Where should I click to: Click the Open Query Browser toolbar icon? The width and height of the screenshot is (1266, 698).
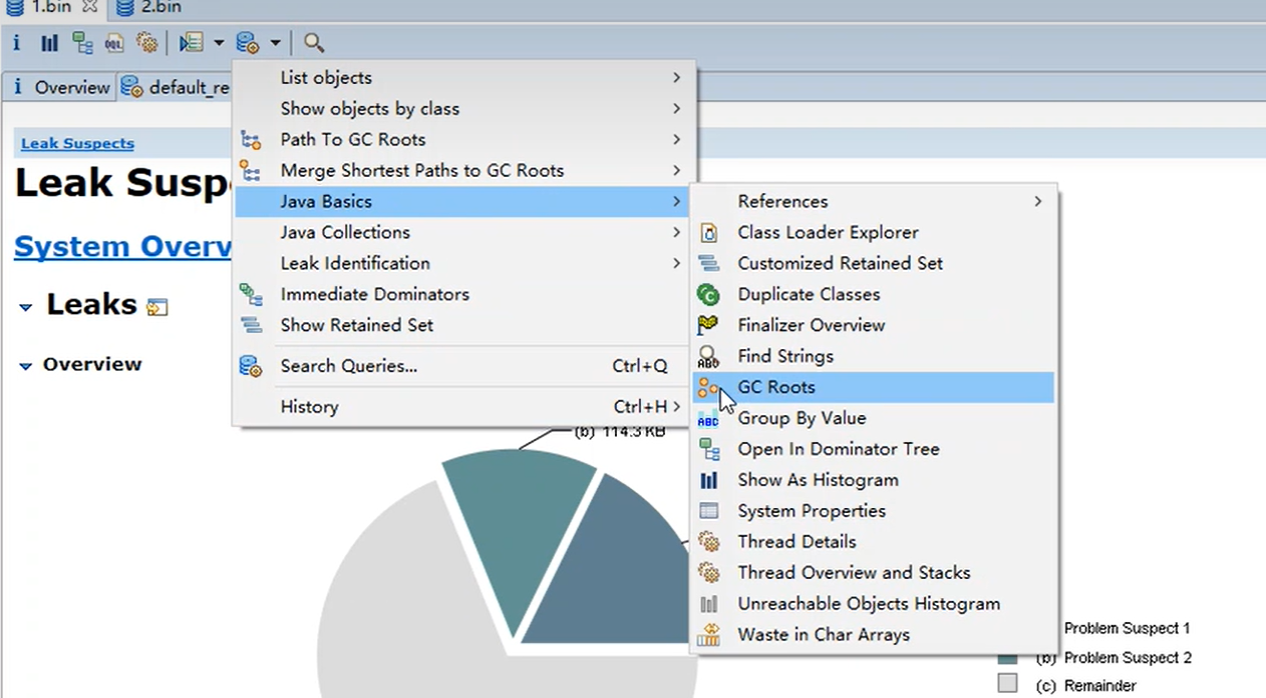tap(247, 43)
